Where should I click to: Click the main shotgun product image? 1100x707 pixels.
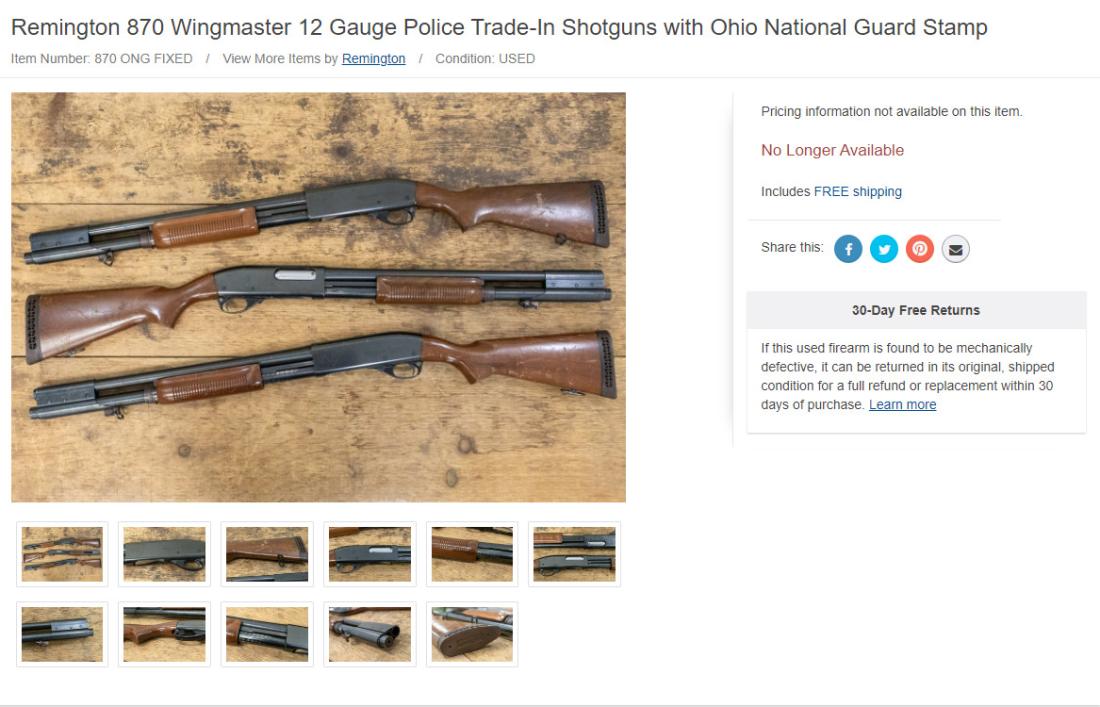(x=318, y=297)
